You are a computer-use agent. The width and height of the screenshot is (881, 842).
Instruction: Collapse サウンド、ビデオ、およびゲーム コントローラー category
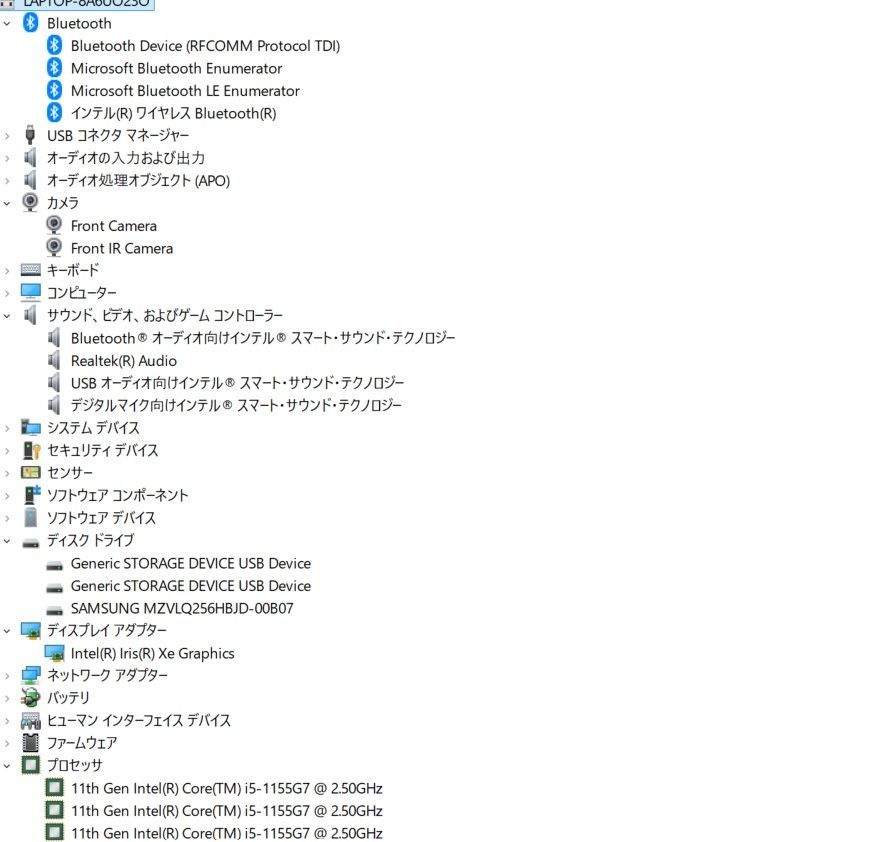[x=7, y=316]
